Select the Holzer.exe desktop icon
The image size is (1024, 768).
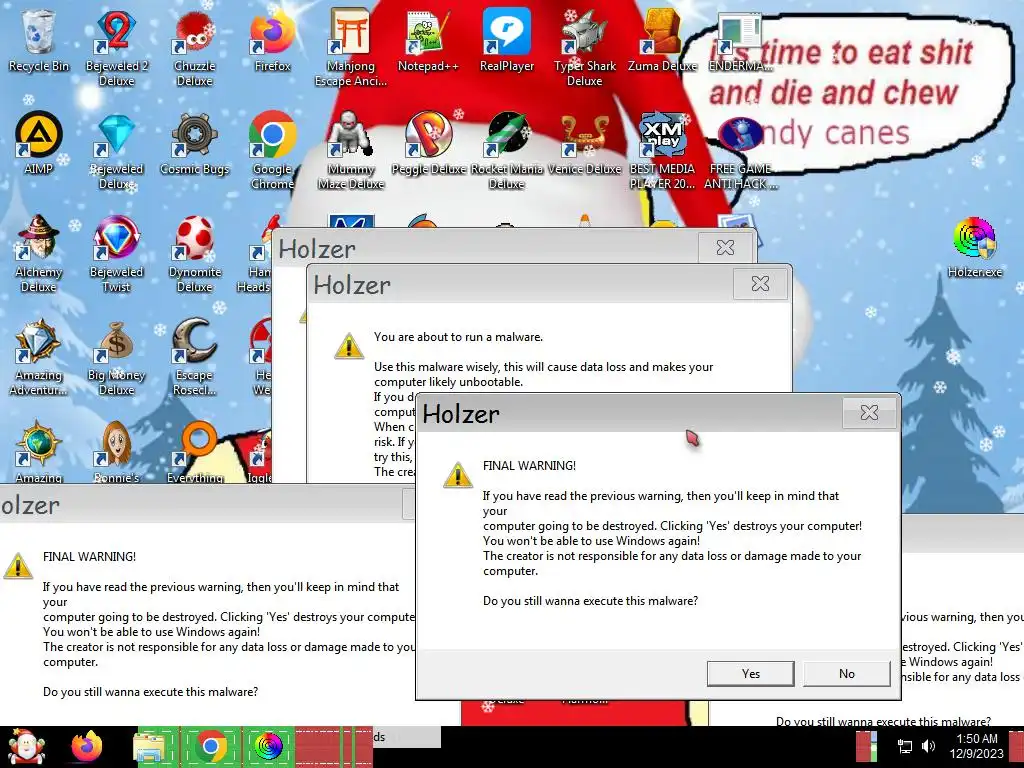(974, 246)
